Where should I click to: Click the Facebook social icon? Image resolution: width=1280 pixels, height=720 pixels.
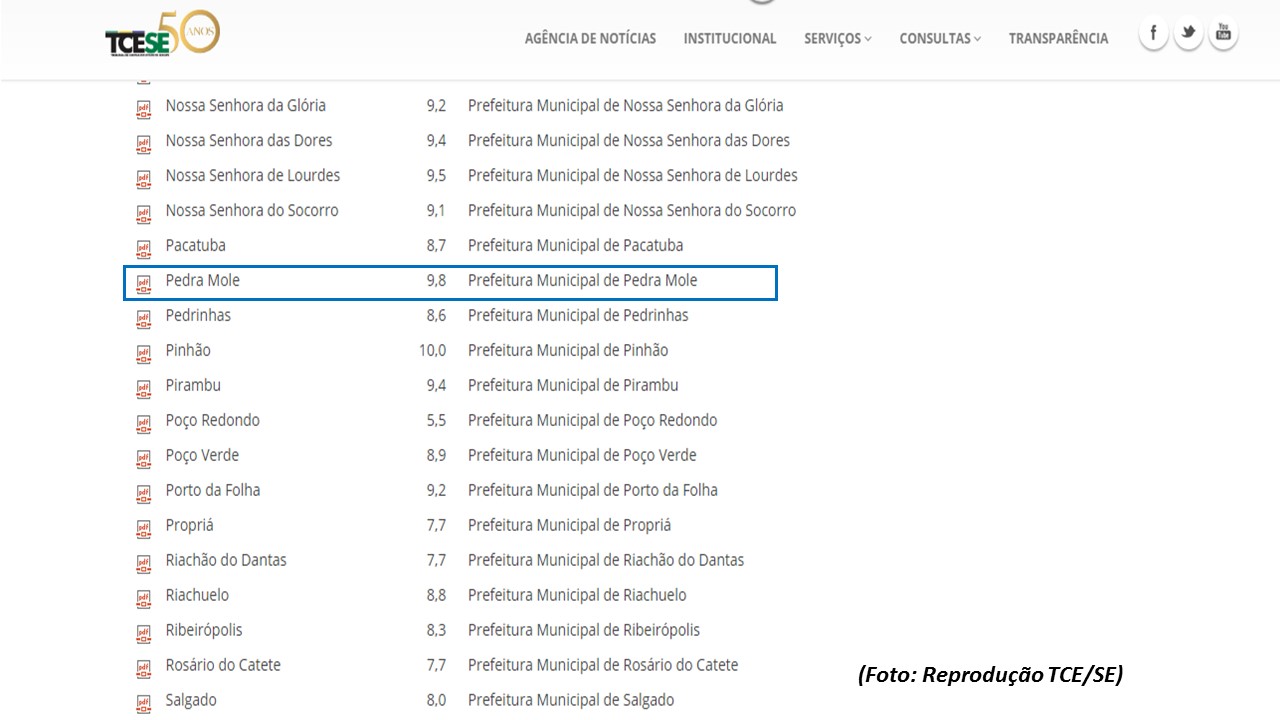click(x=1153, y=34)
